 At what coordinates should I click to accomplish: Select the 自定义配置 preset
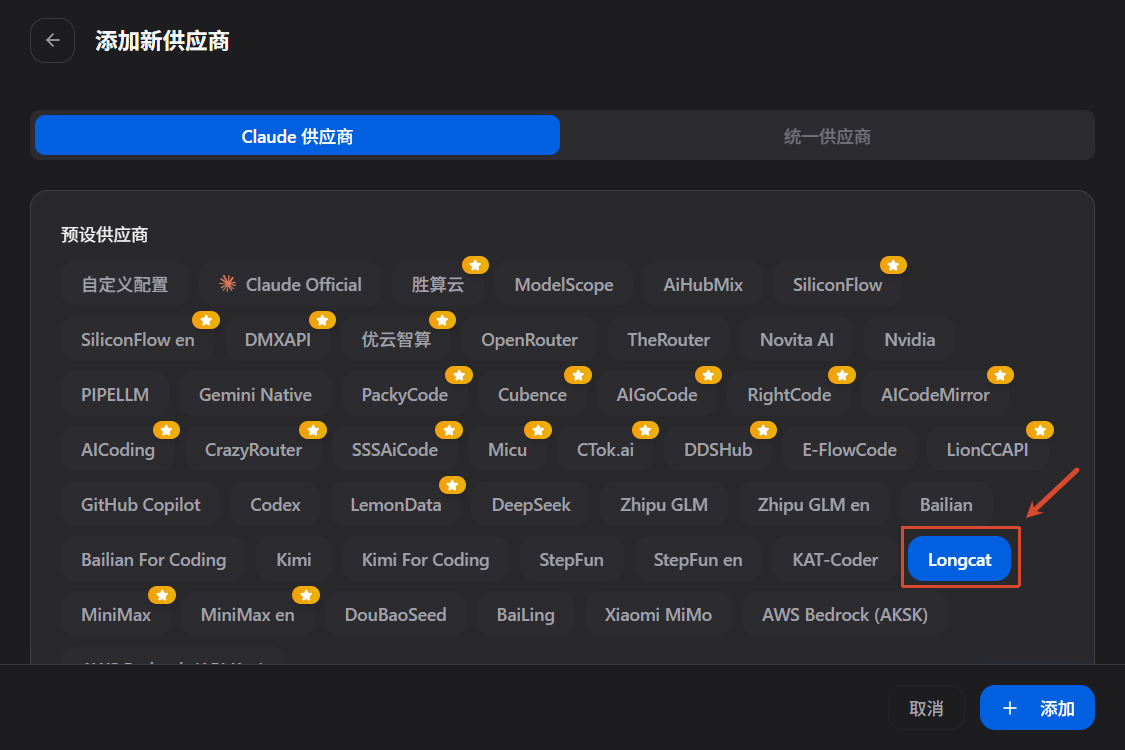(125, 285)
